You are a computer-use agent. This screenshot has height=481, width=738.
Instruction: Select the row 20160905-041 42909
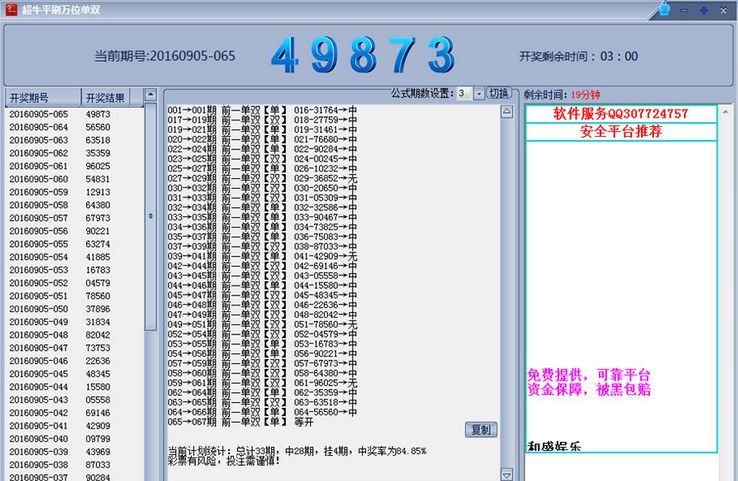coord(74,426)
